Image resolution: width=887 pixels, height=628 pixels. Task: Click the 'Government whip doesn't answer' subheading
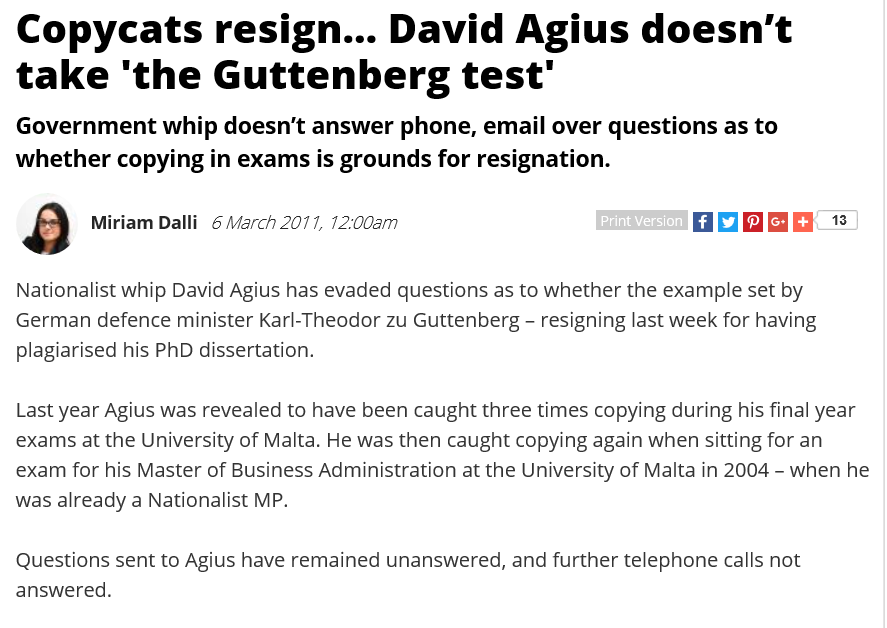[397, 142]
